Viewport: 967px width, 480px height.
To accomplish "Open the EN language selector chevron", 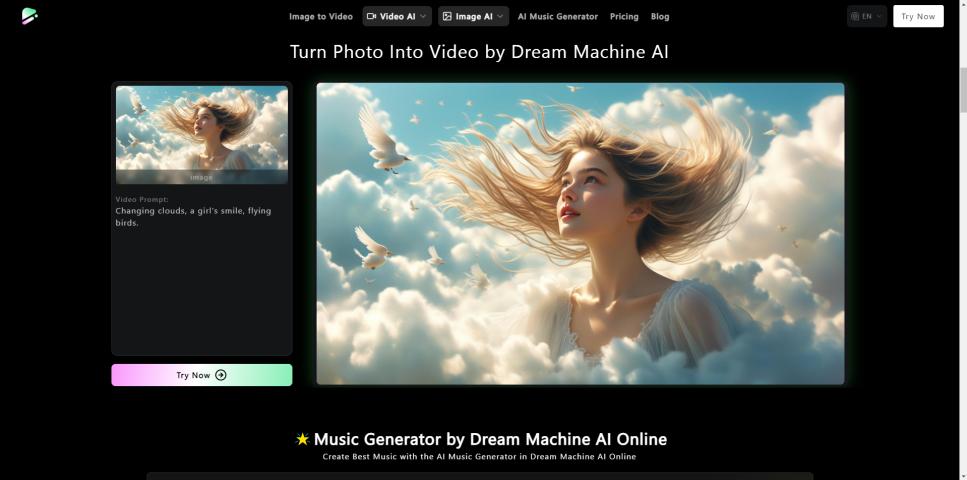I will click(x=879, y=16).
